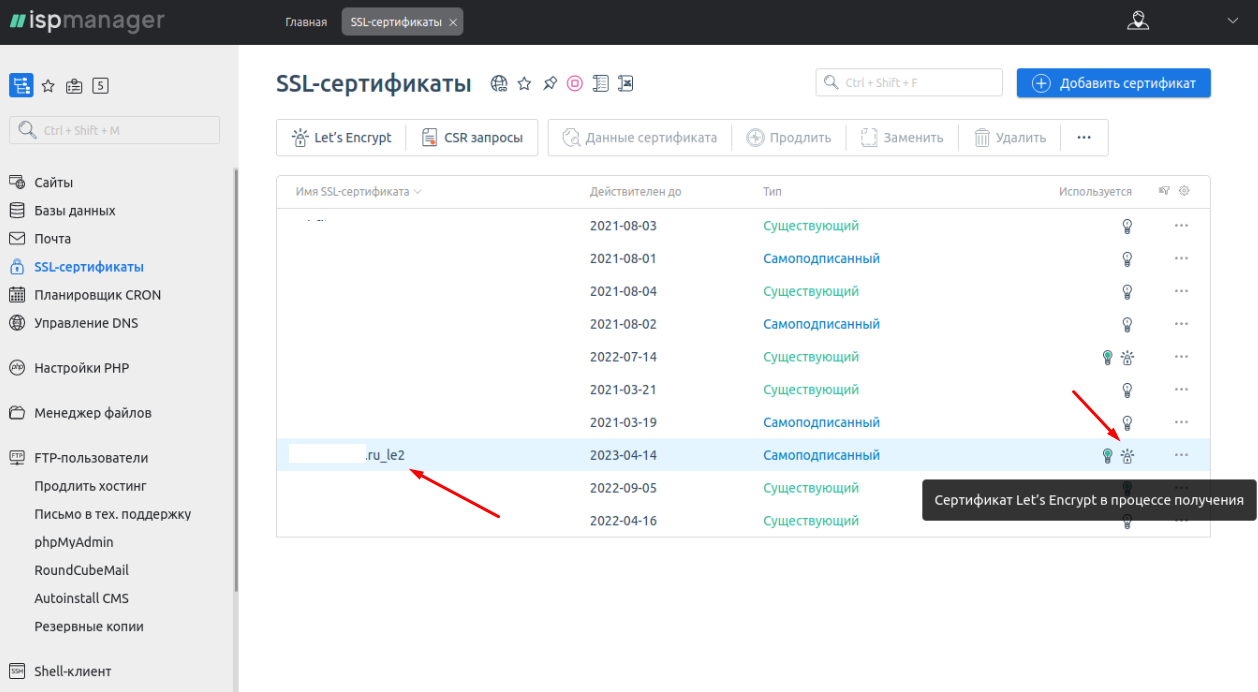The width and height of the screenshot is (1258, 692).
Task: Open row actions menu for the 2021-08-01 certificate
Action: [x=1181, y=259]
